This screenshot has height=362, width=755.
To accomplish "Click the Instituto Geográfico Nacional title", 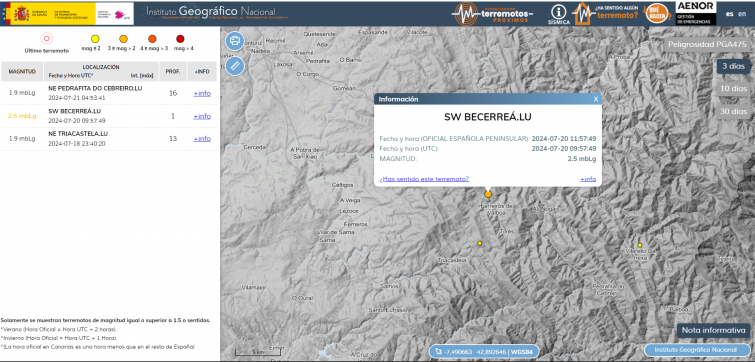I will click(210, 12).
